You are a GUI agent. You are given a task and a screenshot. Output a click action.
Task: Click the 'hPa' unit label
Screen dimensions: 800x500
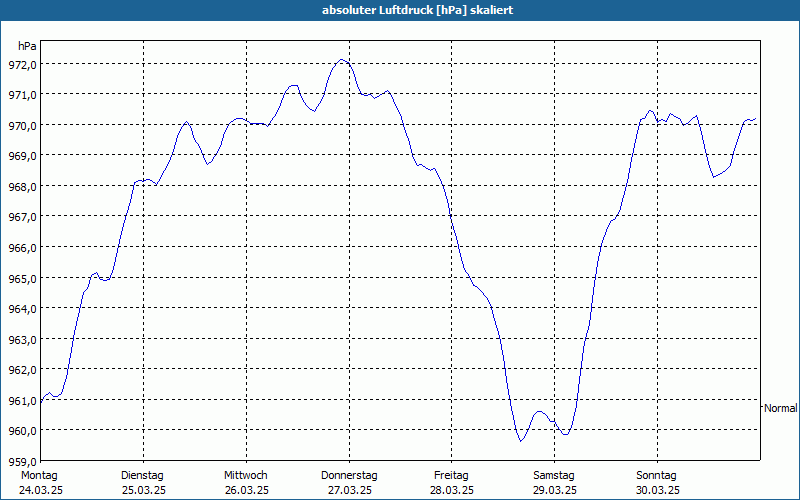(x=27, y=46)
